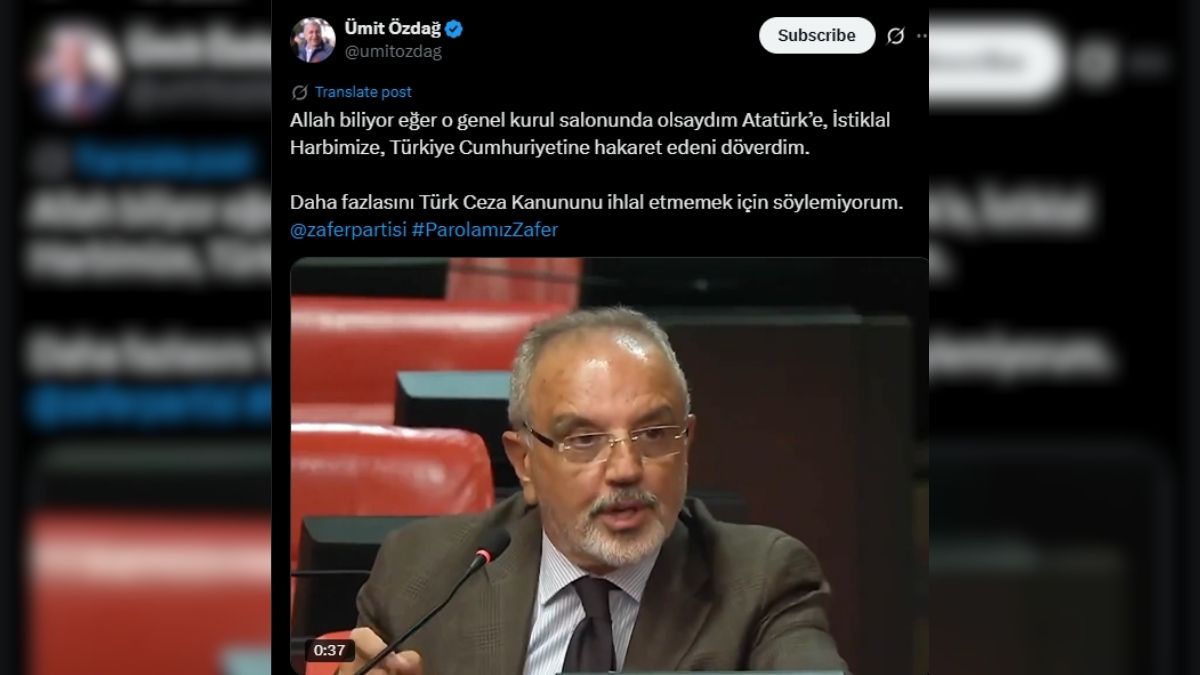Open Ümit Özdağ's profile avatar
The width and height of the screenshot is (1200, 675).
(313, 40)
